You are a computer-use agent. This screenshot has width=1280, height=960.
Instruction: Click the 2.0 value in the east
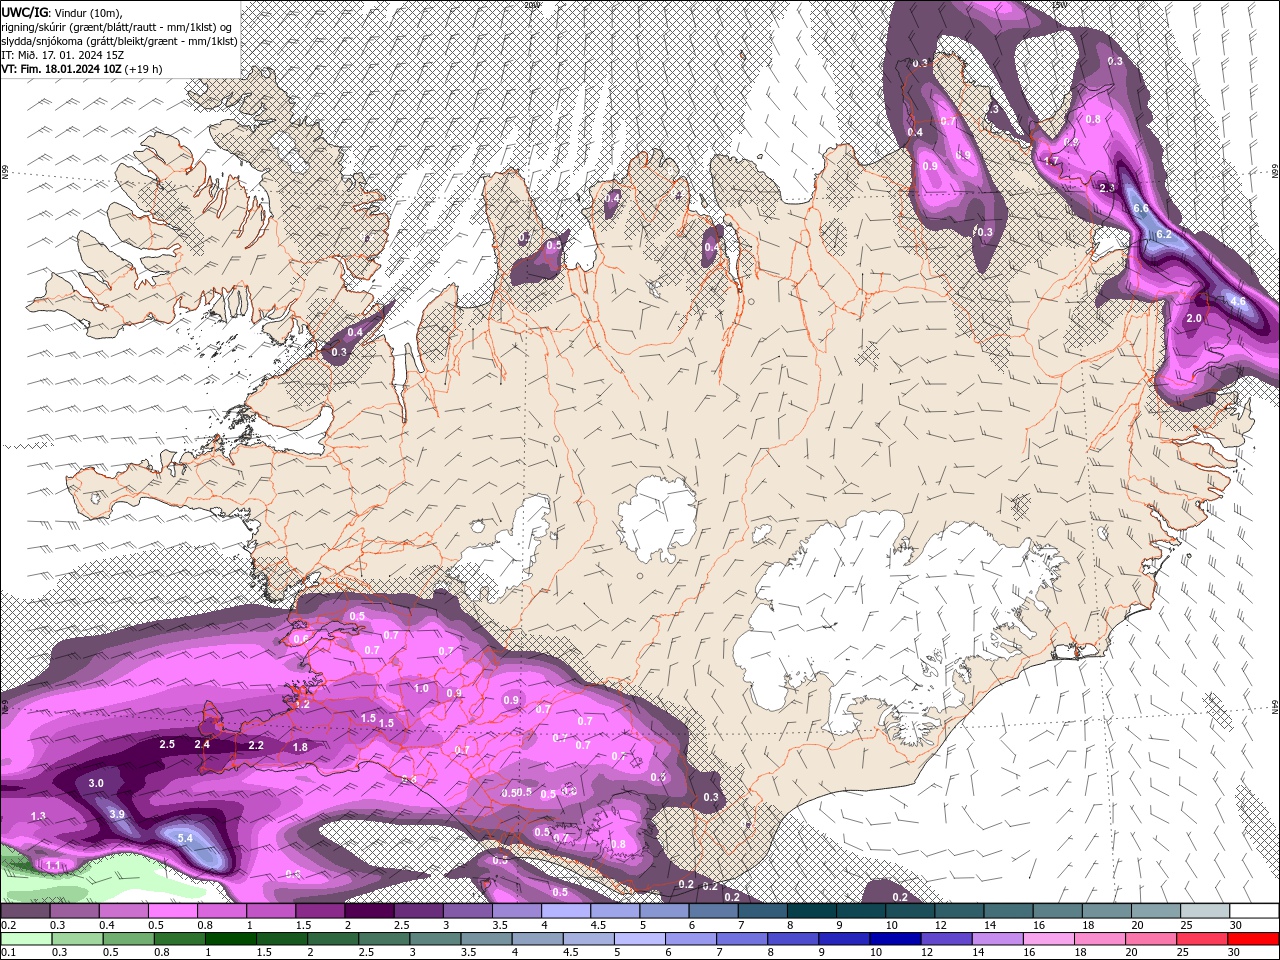pos(1193,318)
